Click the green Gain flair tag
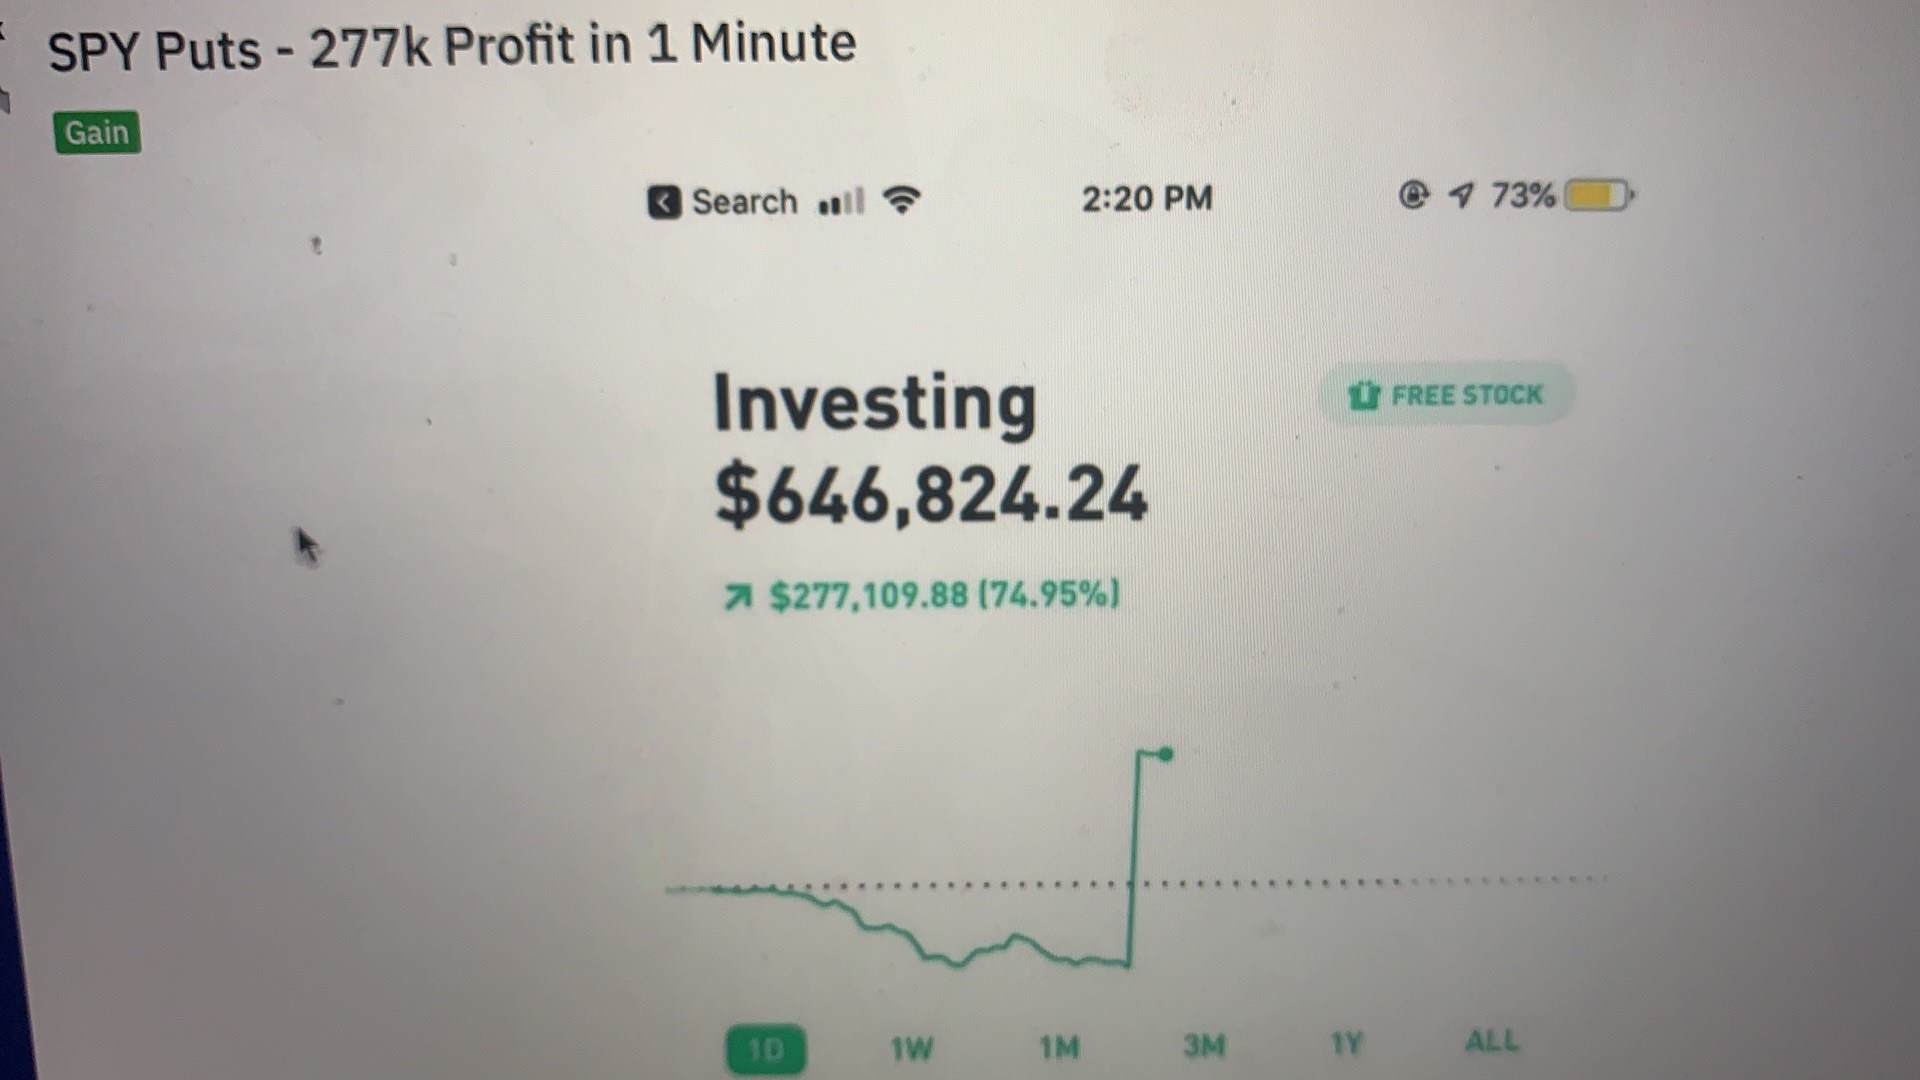This screenshot has width=1920, height=1080. pyautogui.click(x=97, y=133)
